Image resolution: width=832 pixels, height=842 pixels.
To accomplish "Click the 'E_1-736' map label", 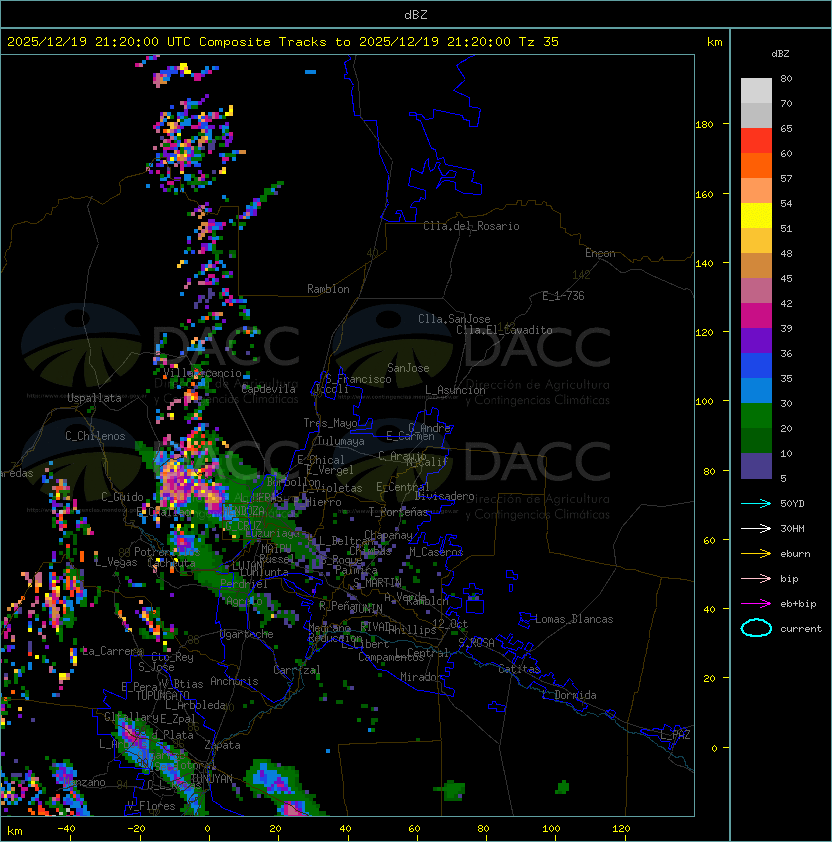I will coord(563,296).
